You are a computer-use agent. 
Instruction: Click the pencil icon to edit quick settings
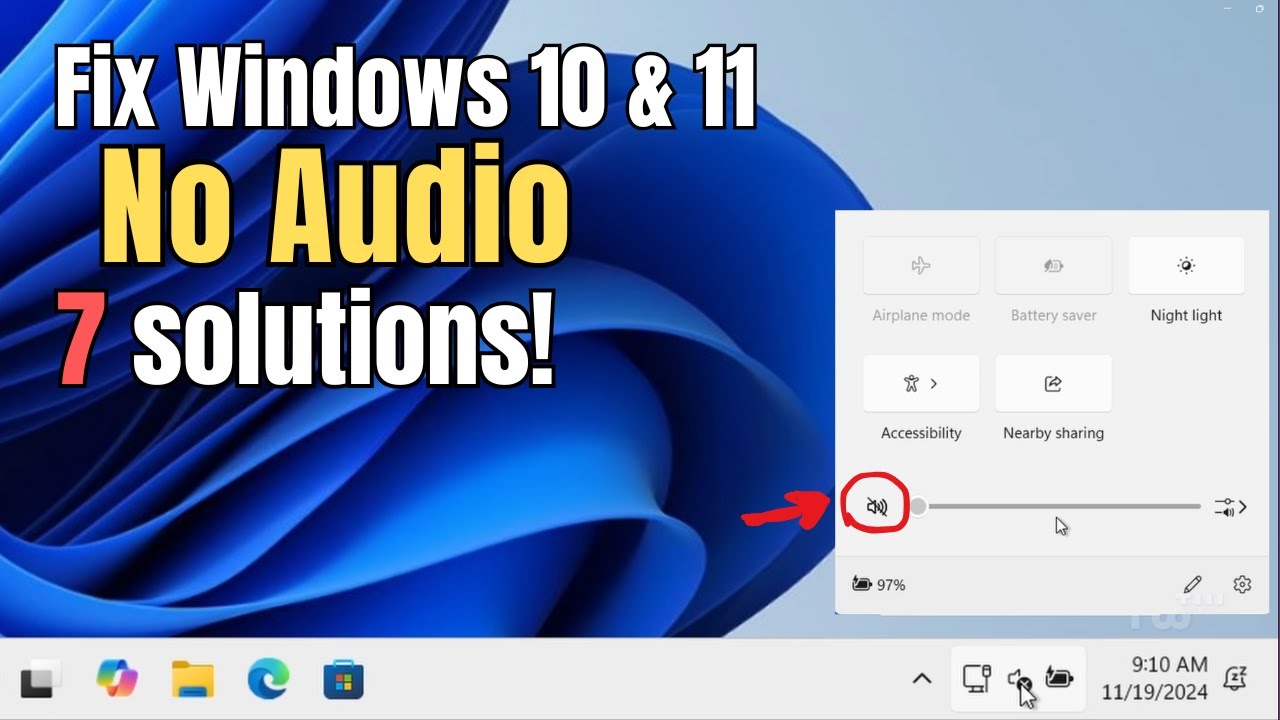click(1192, 584)
